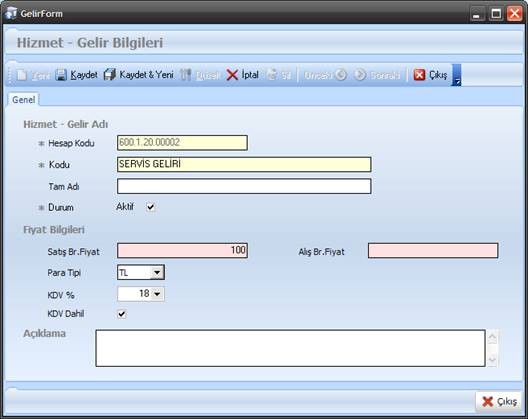The image size is (528, 419).
Task: Click the Tam Adı text field
Action: 244,186
